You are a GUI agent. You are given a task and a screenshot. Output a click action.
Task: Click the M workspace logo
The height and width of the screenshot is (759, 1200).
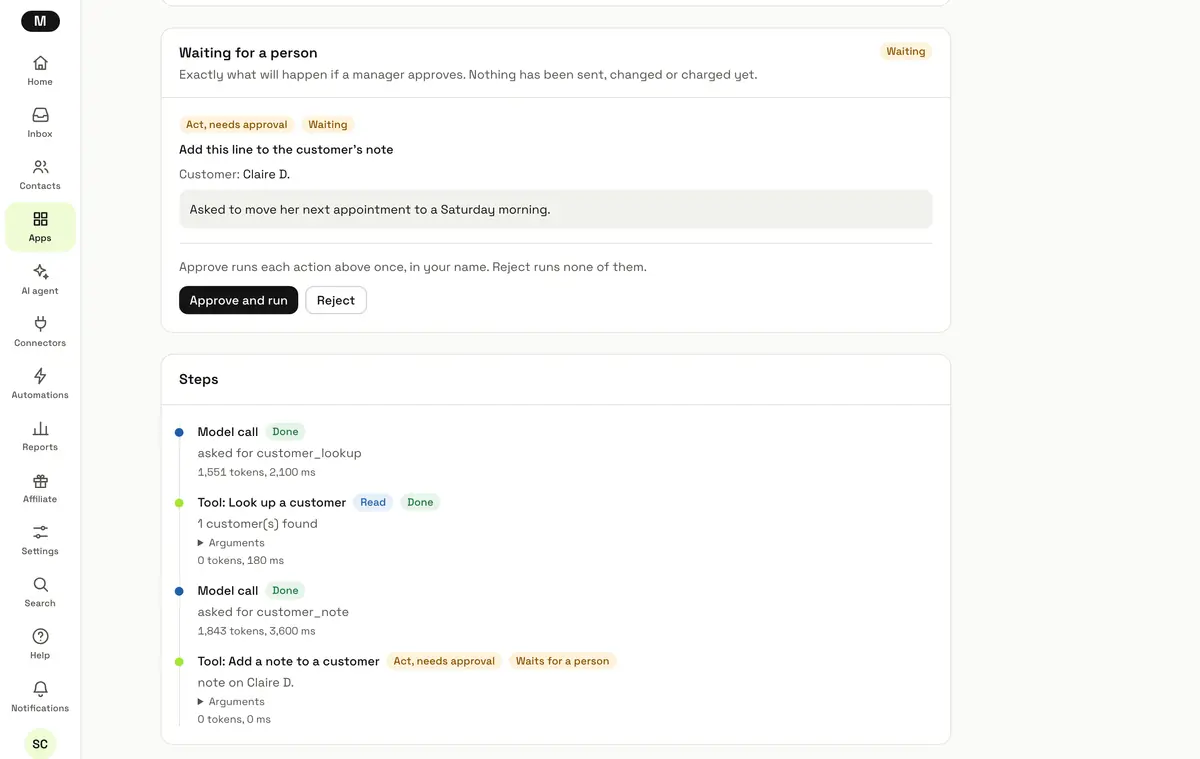[40, 21]
